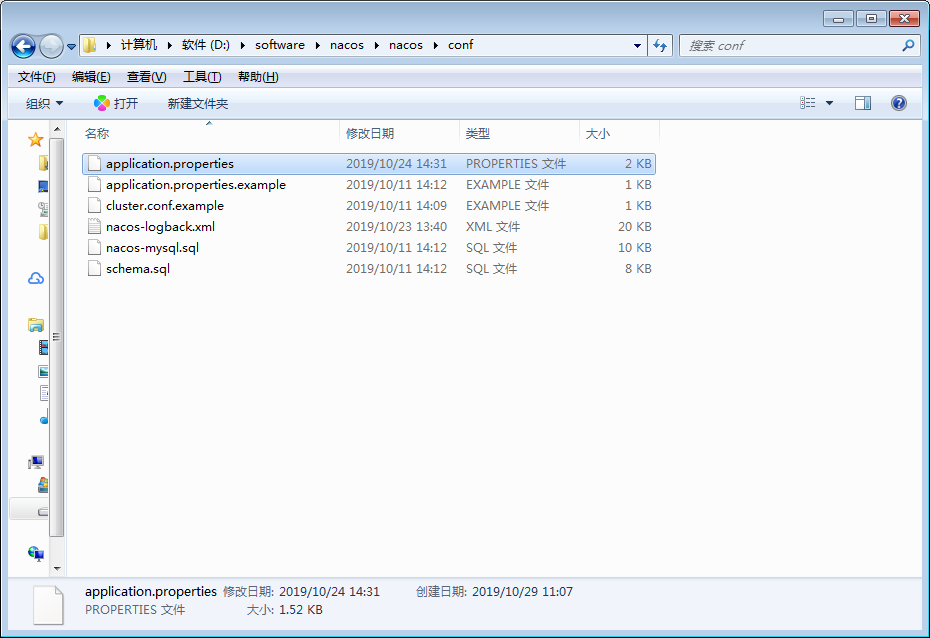Select the application.properties file
Screen dimensions: 930x638
tap(369, 164)
